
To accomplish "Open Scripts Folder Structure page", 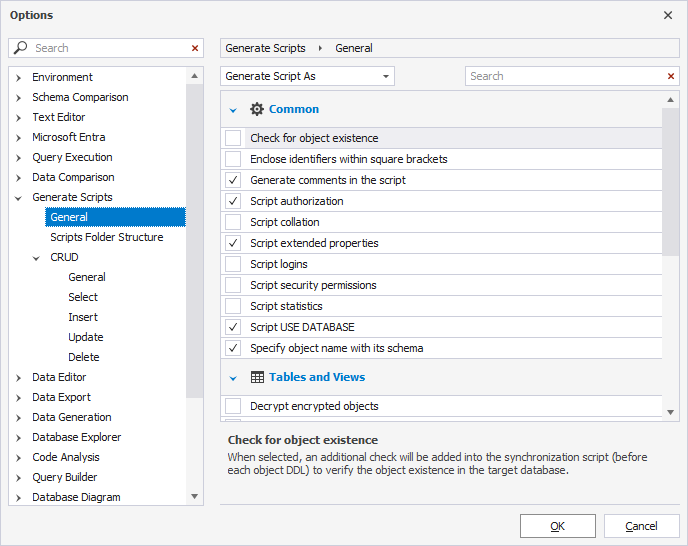I will [x=107, y=237].
